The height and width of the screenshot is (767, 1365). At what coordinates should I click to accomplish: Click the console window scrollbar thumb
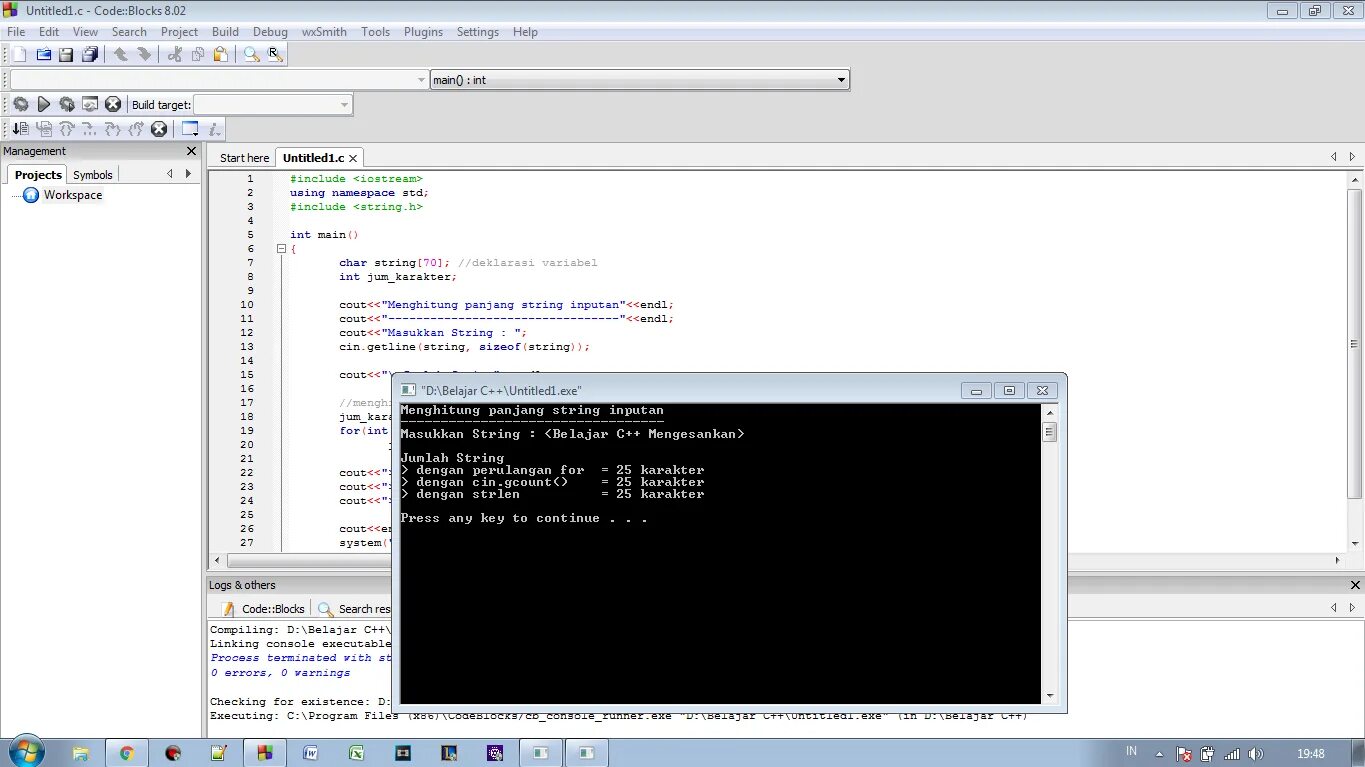(1049, 432)
